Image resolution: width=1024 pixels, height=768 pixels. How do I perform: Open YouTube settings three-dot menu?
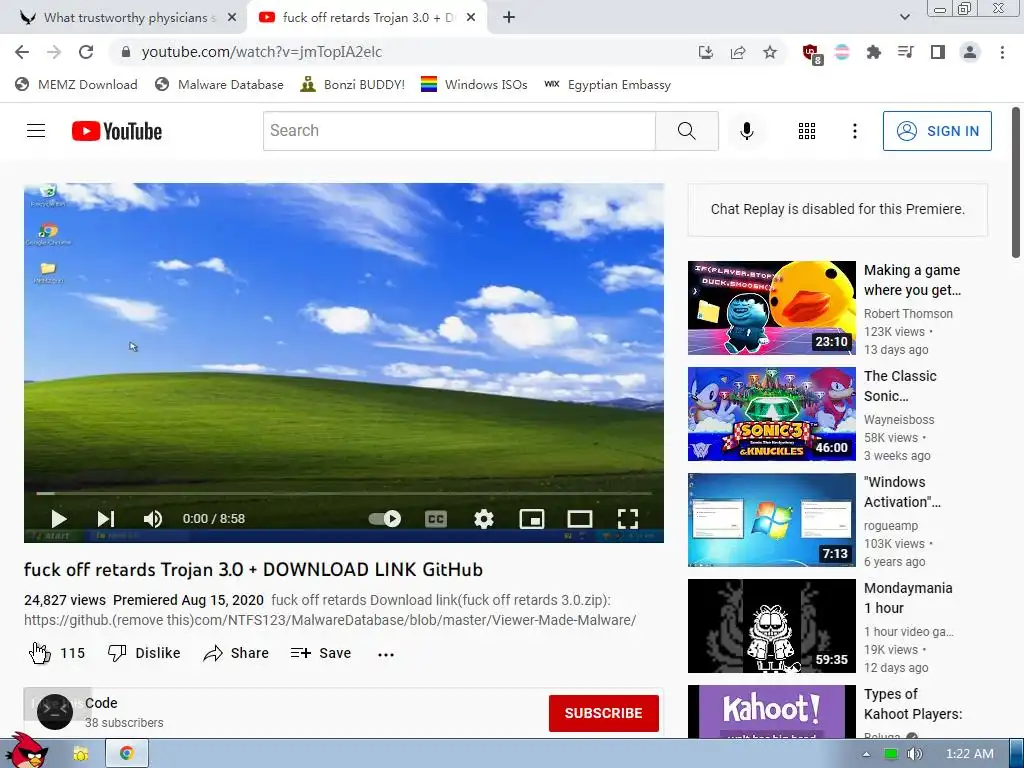point(855,131)
